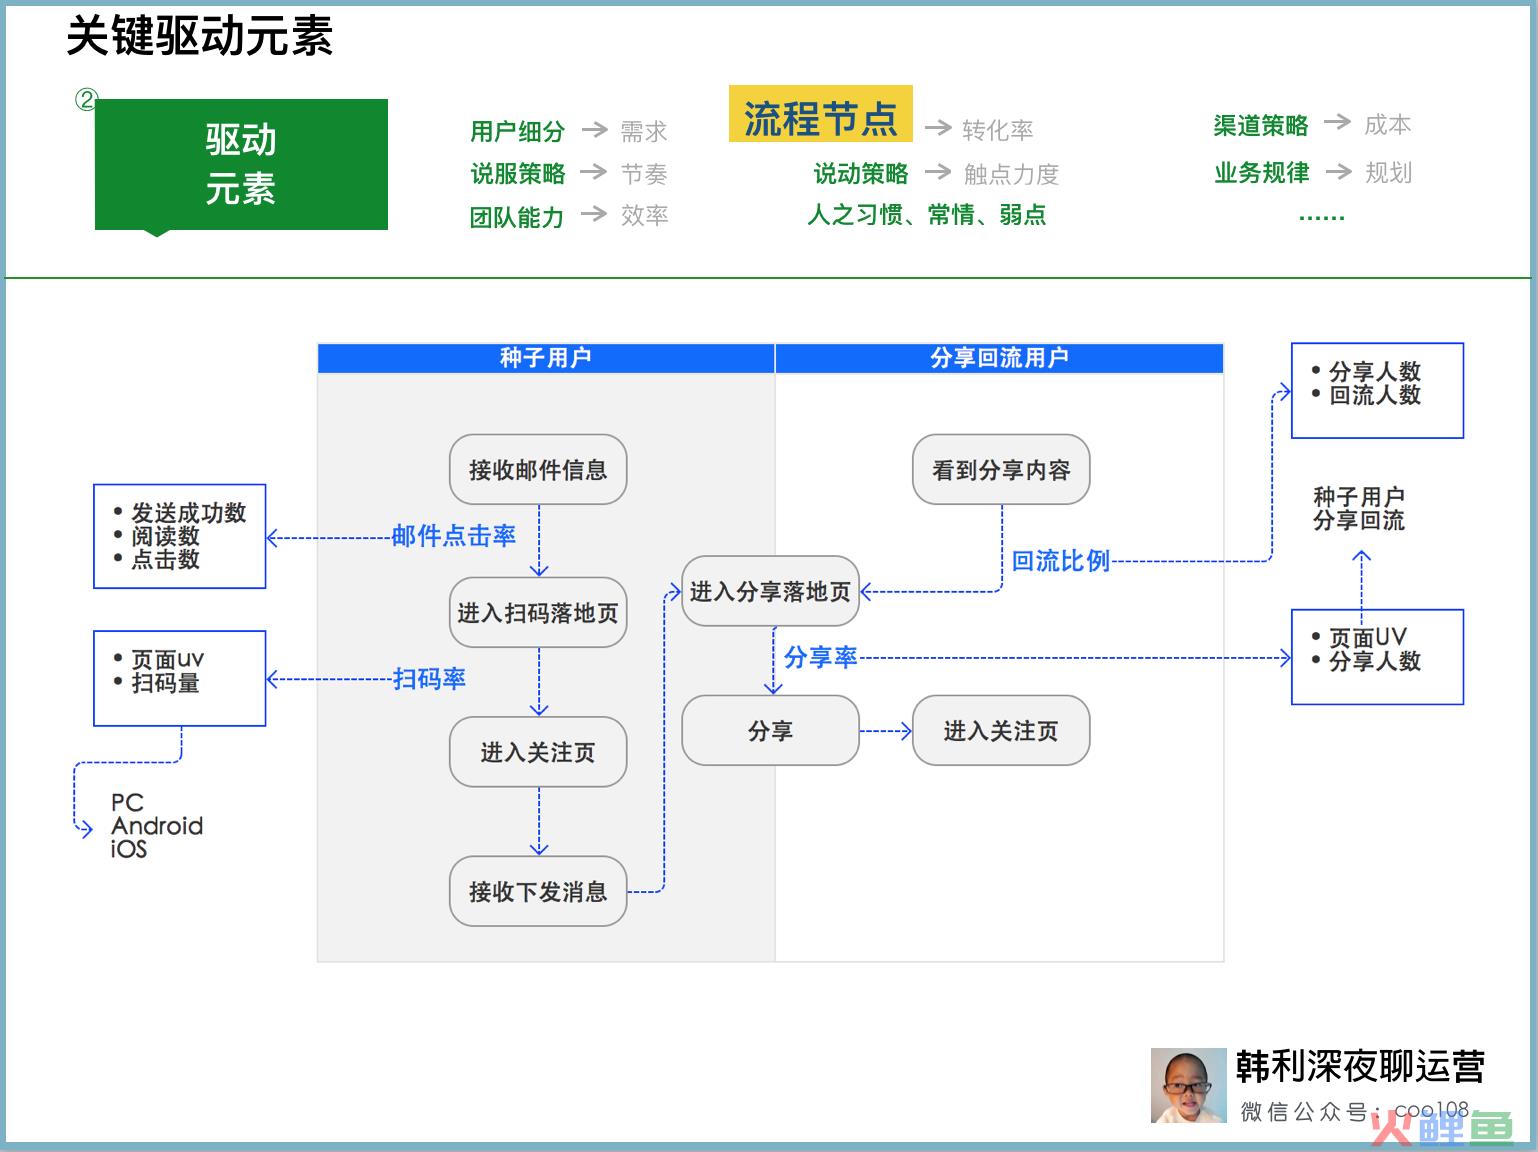Click the 人之习惯、常情、弱点 text
The image size is (1538, 1152).
(927, 215)
